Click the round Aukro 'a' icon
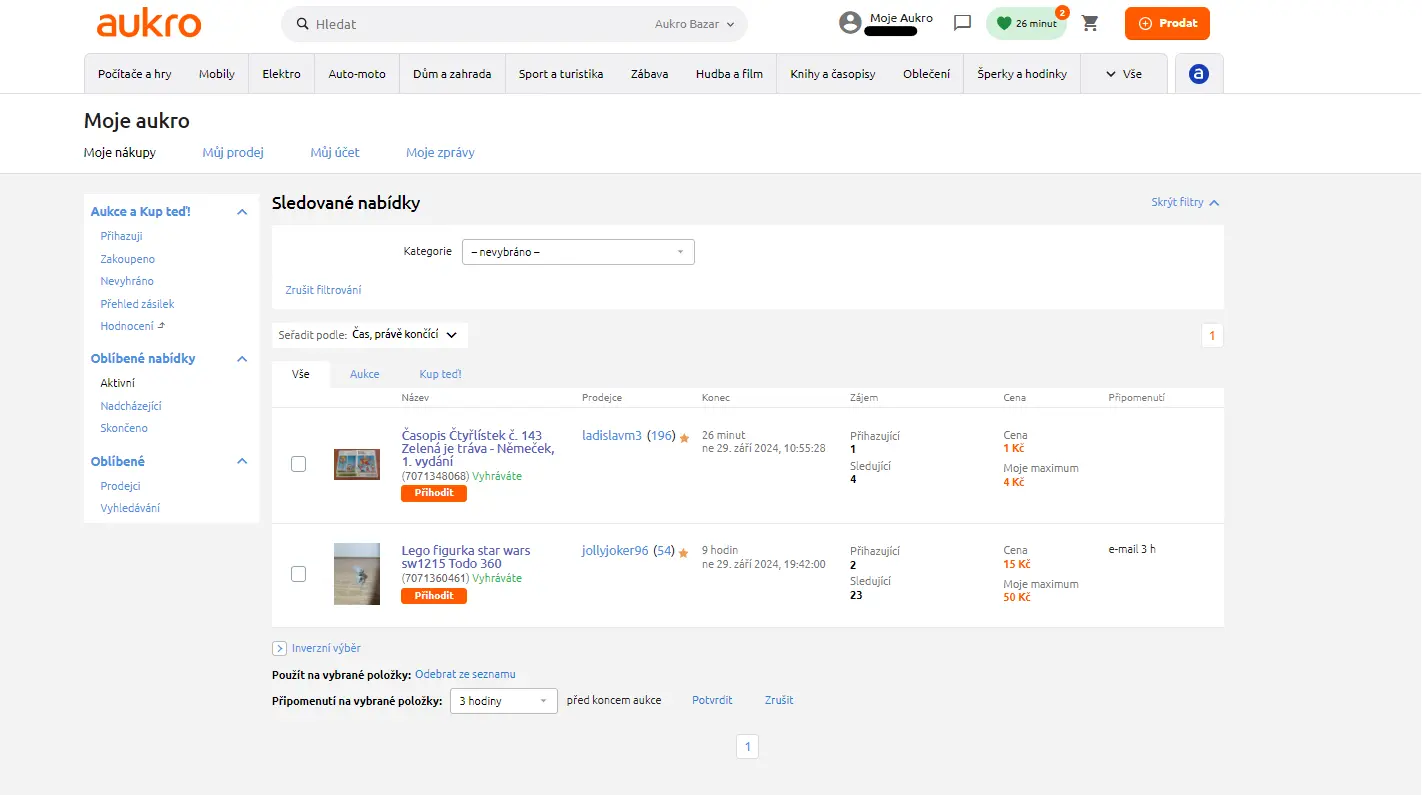This screenshot has height=795, width=1422. click(1199, 74)
